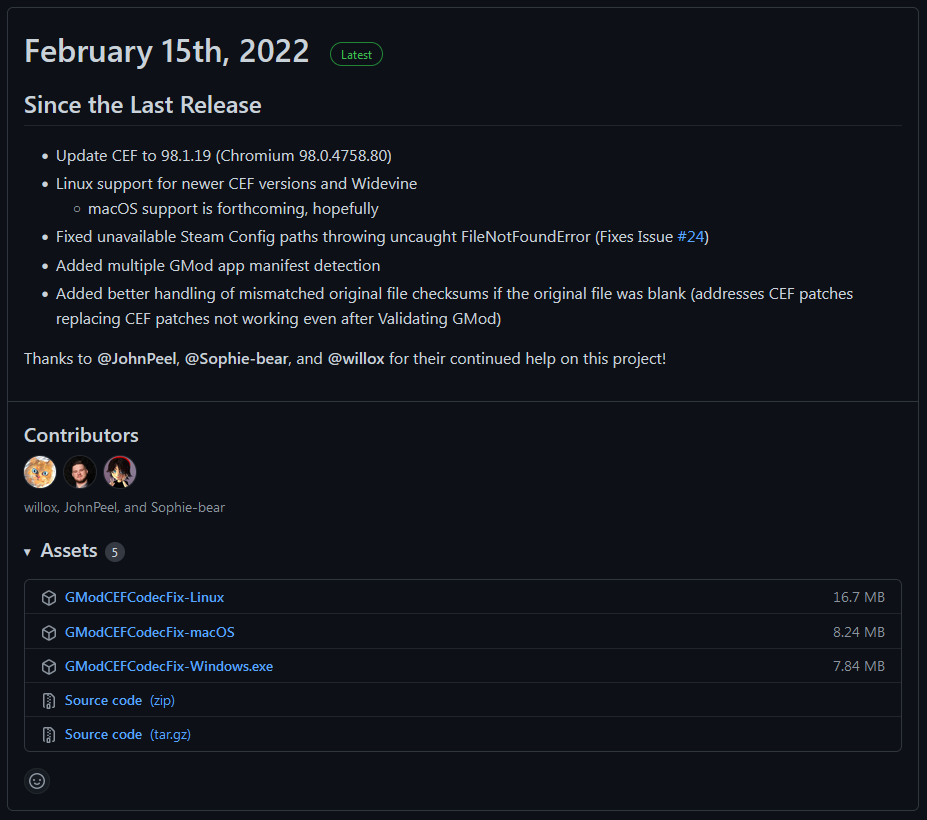Open JohnPeel's contributor avatar

click(x=80, y=472)
